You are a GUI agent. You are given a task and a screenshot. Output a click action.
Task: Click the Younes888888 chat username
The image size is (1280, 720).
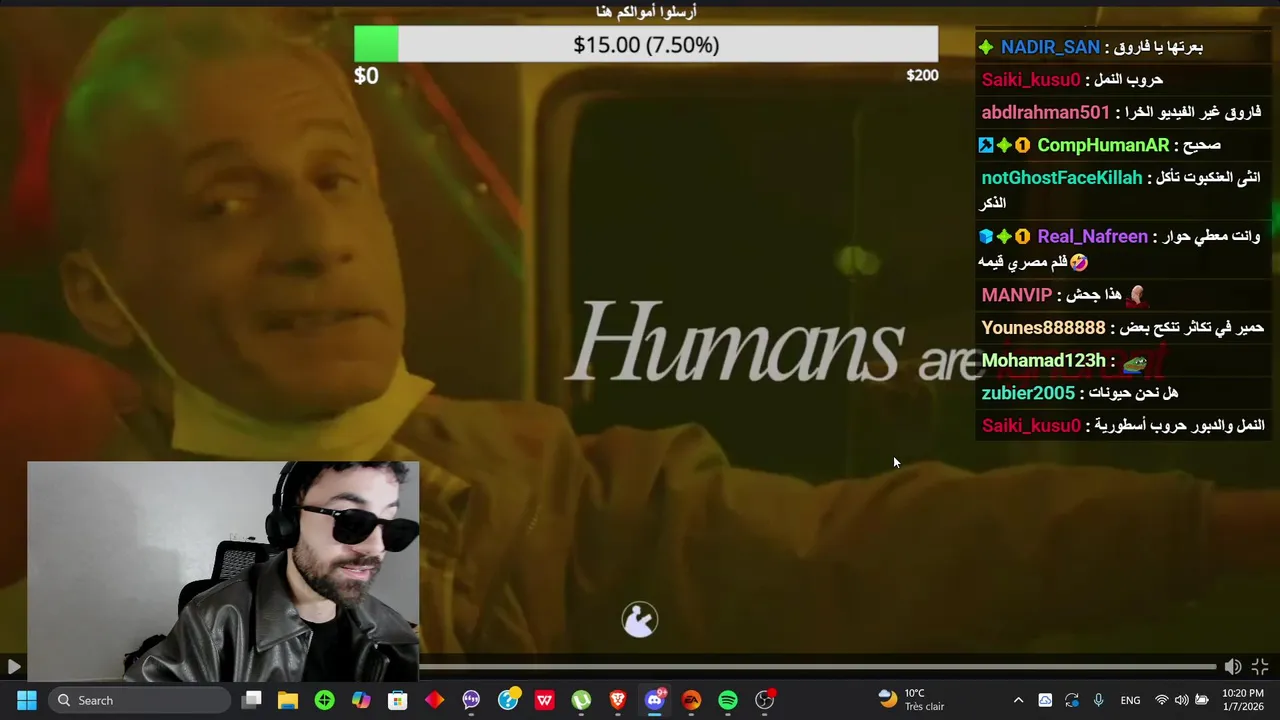point(1043,328)
